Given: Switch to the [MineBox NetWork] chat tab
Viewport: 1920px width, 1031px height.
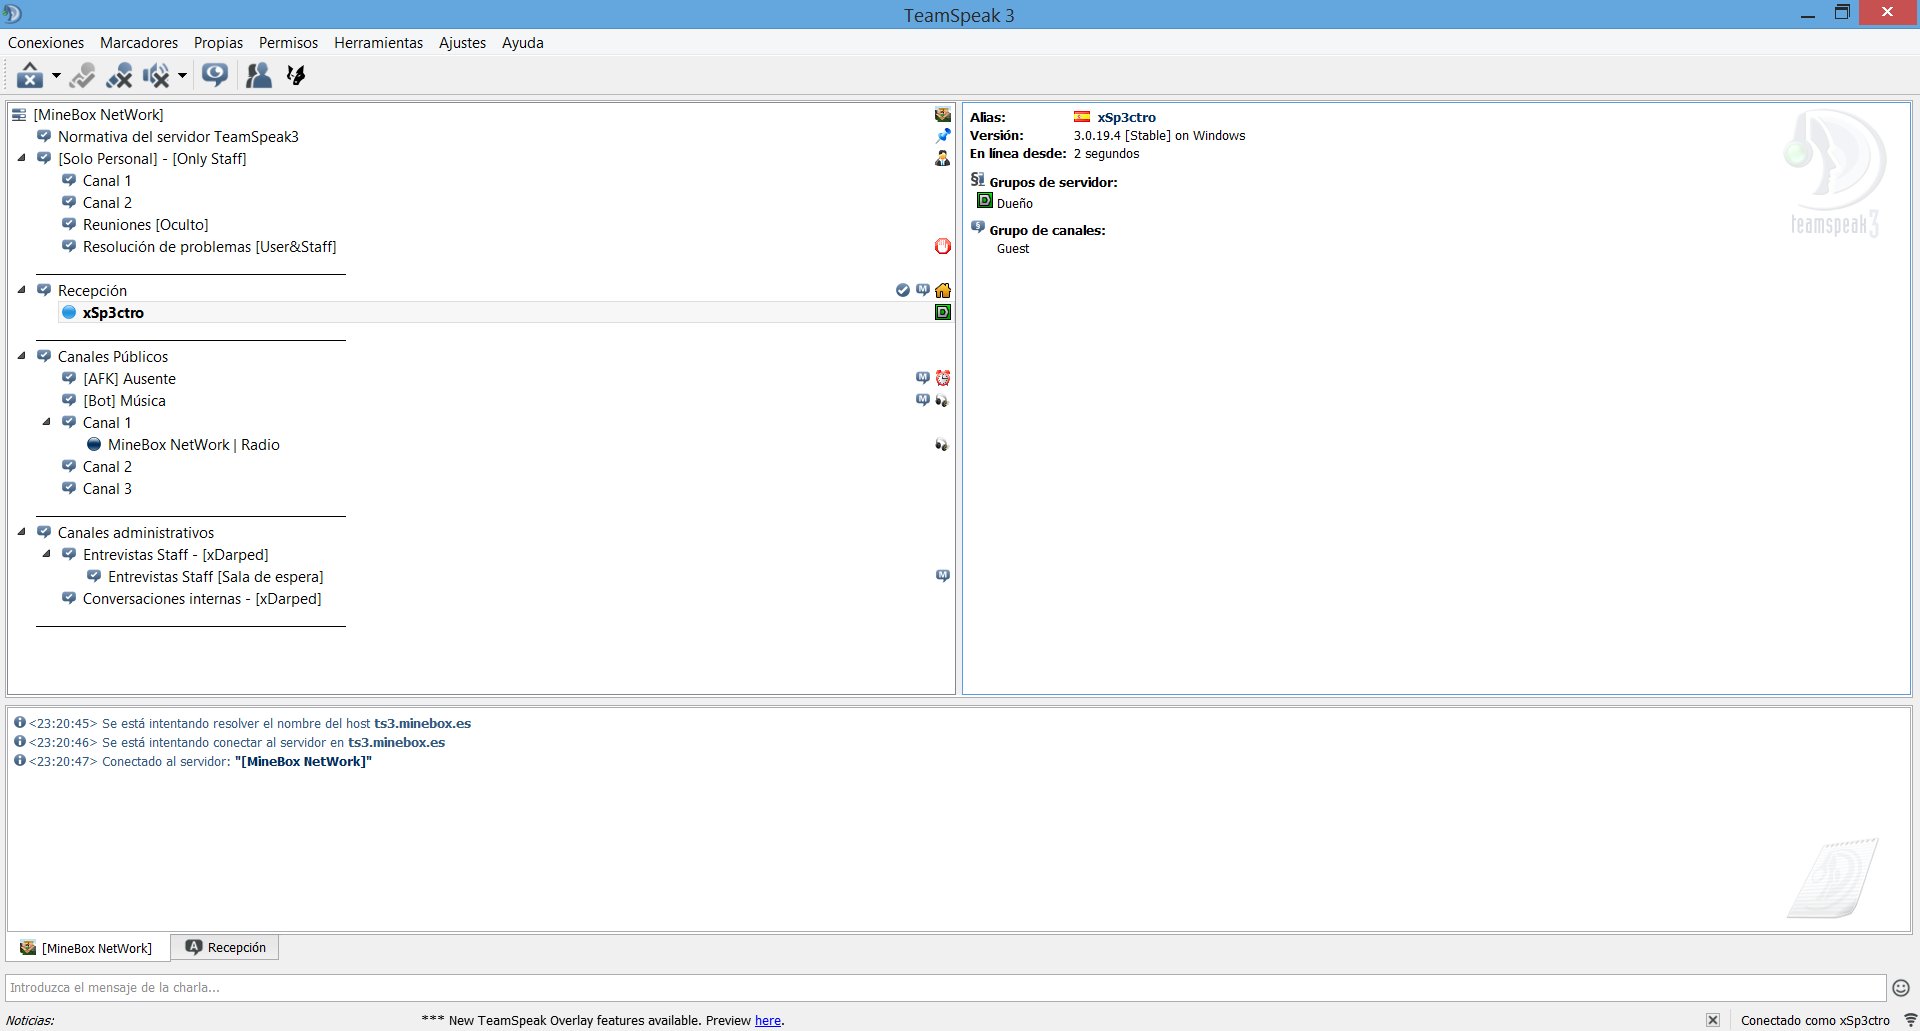Looking at the screenshot, I should [x=88, y=947].
